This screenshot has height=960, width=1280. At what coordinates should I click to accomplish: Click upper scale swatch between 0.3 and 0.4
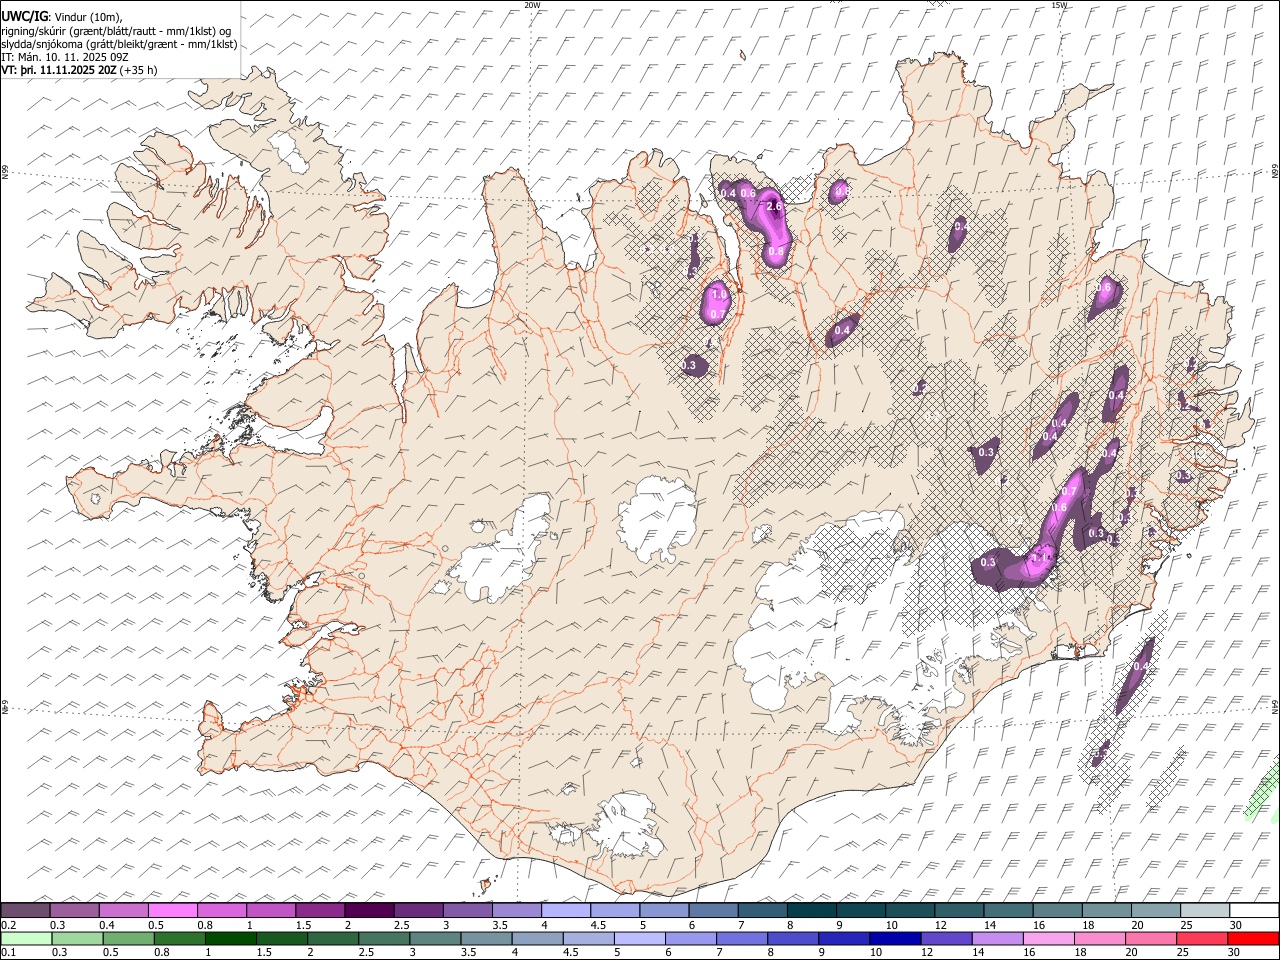coord(75,910)
